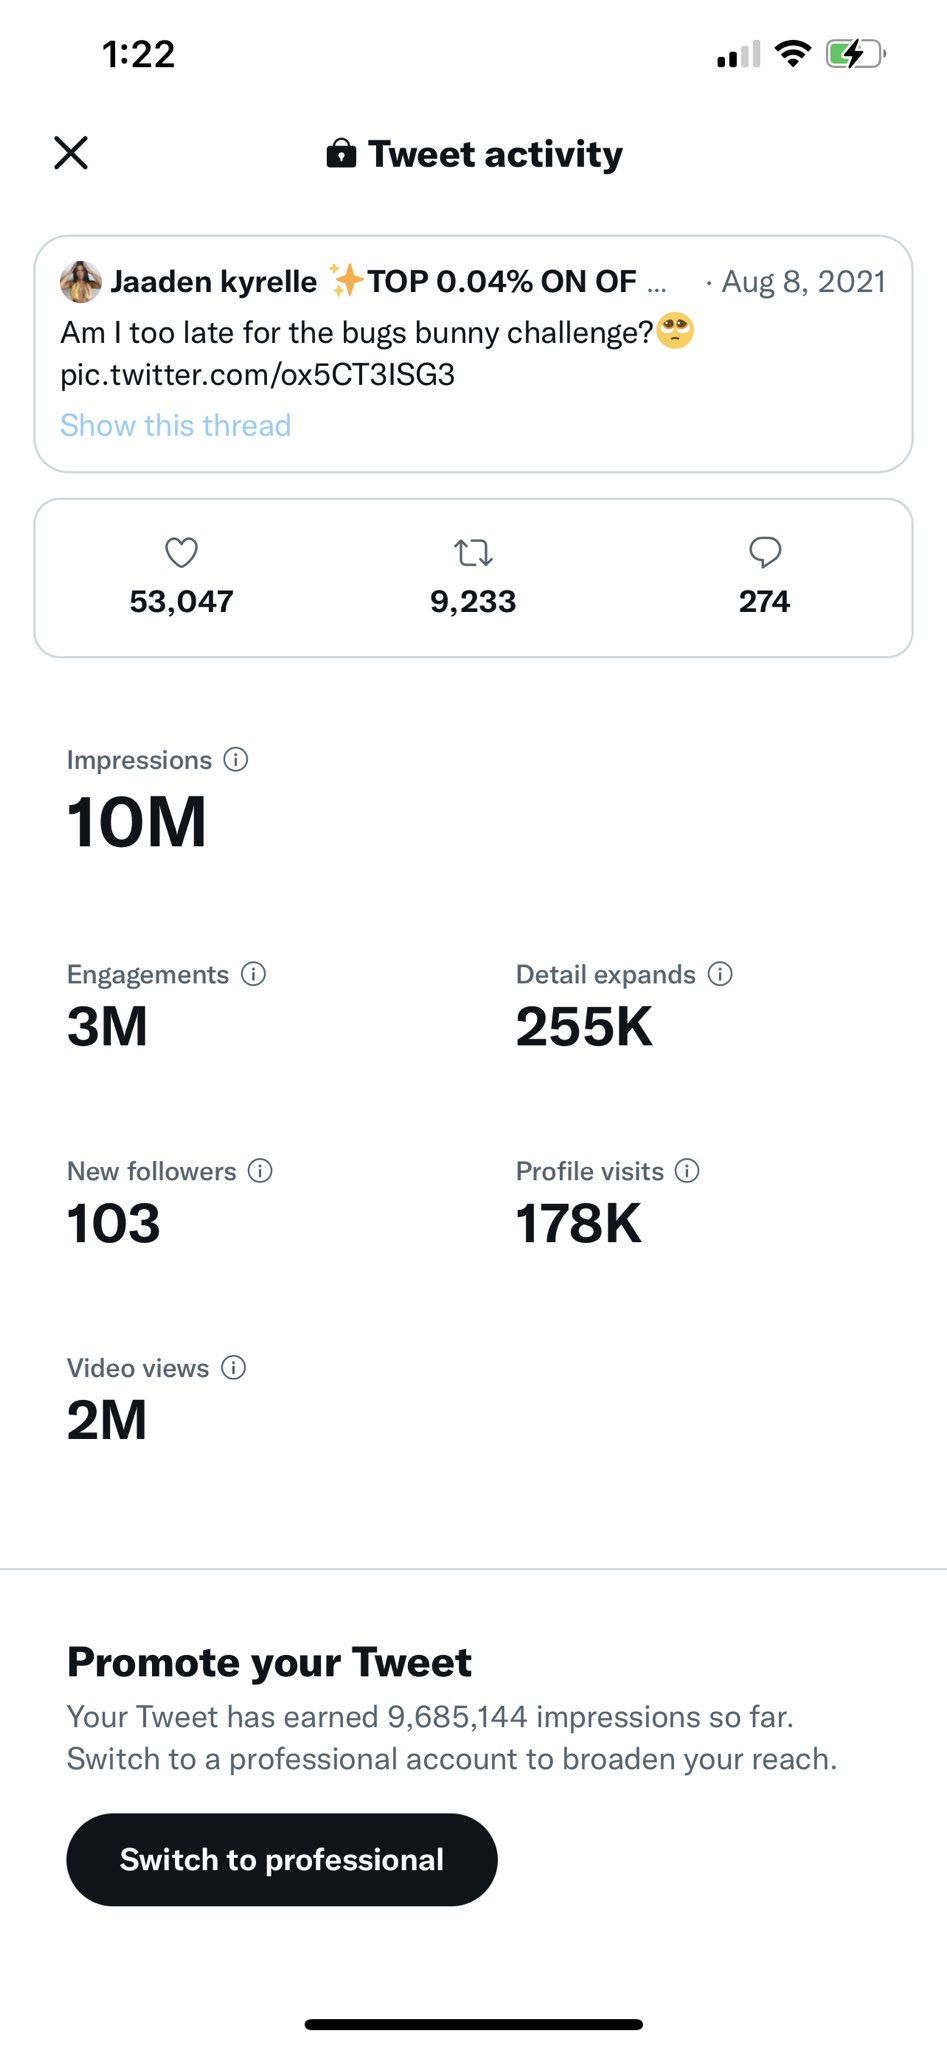Tap the home indicator bar at bottom

473,2024
